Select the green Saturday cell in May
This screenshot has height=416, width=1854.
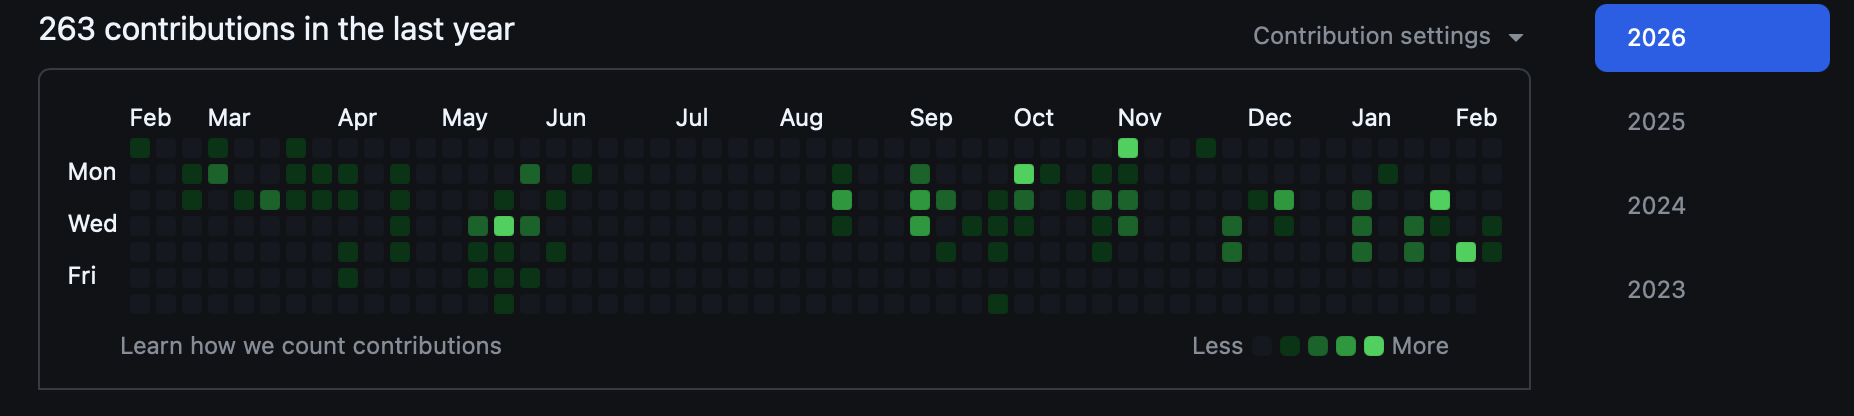tap(504, 304)
